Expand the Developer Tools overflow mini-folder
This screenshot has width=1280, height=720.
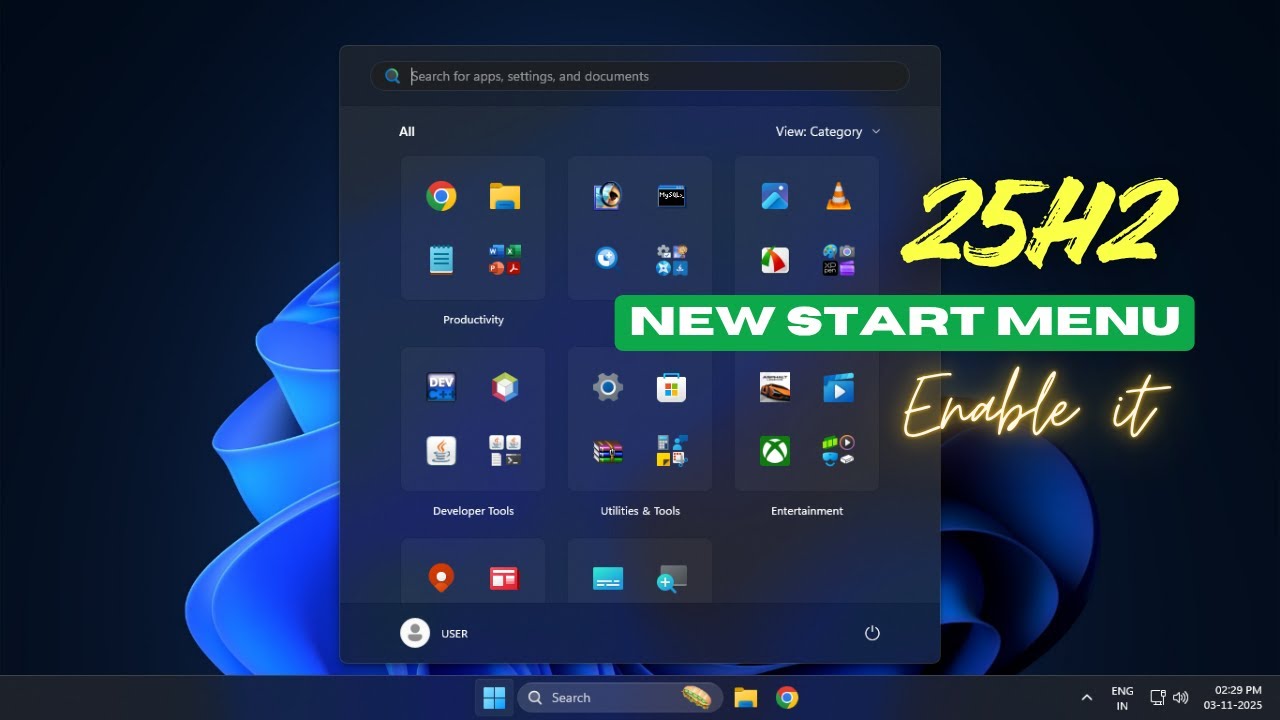505,451
